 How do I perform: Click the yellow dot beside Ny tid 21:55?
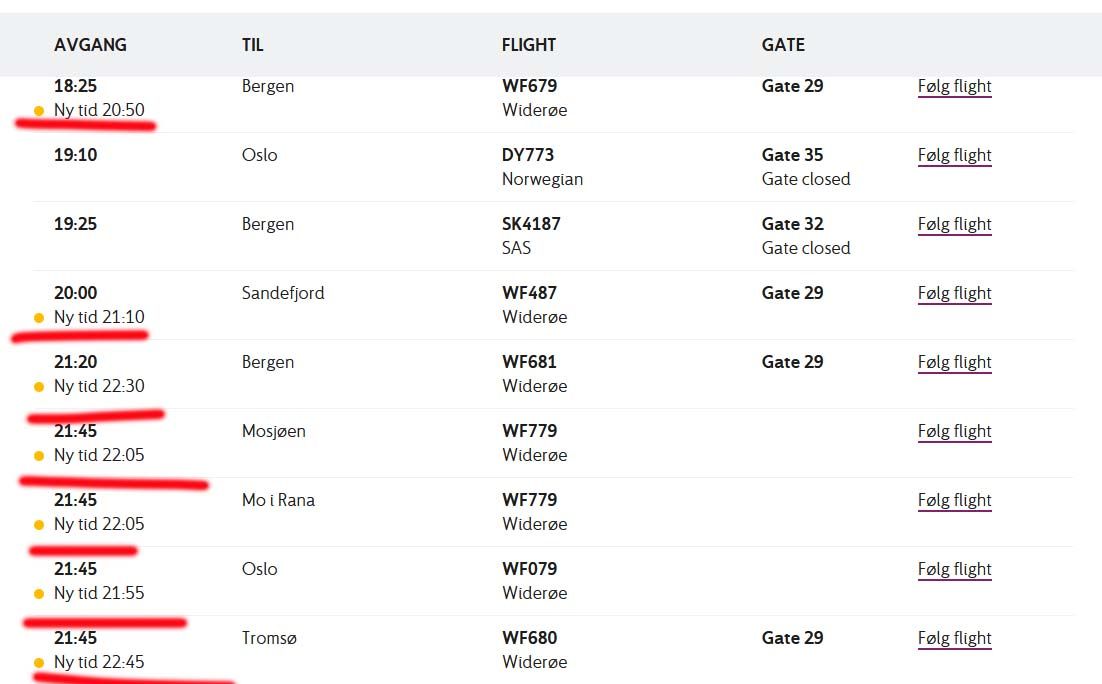(x=39, y=594)
